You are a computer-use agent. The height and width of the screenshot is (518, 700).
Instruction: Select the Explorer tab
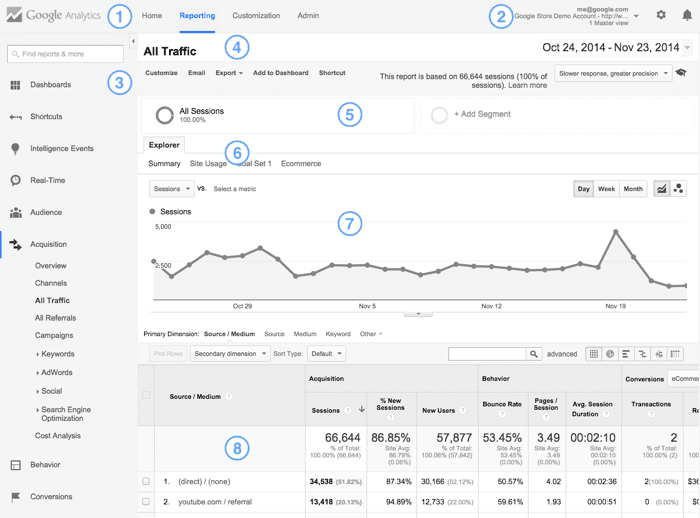tap(164, 145)
